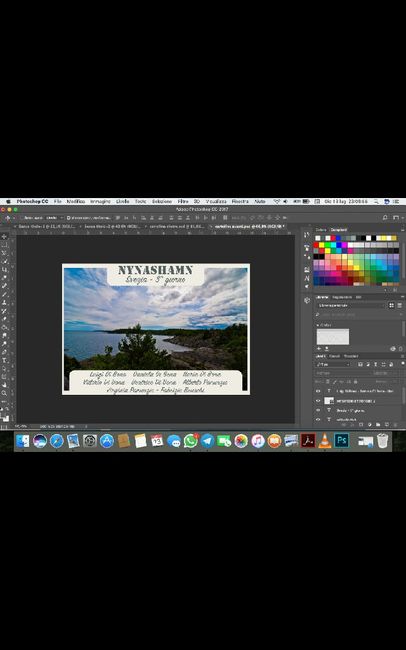Click the library item thumbnail
406x650 pixels.
(x=333, y=337)
